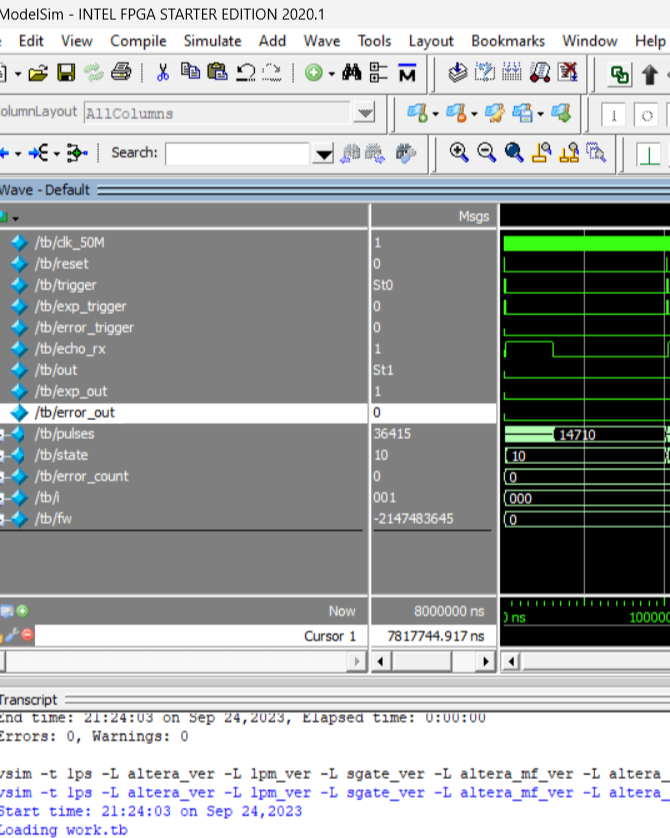
Task: Open the Compile menu
Action: (x=138, y=41)
